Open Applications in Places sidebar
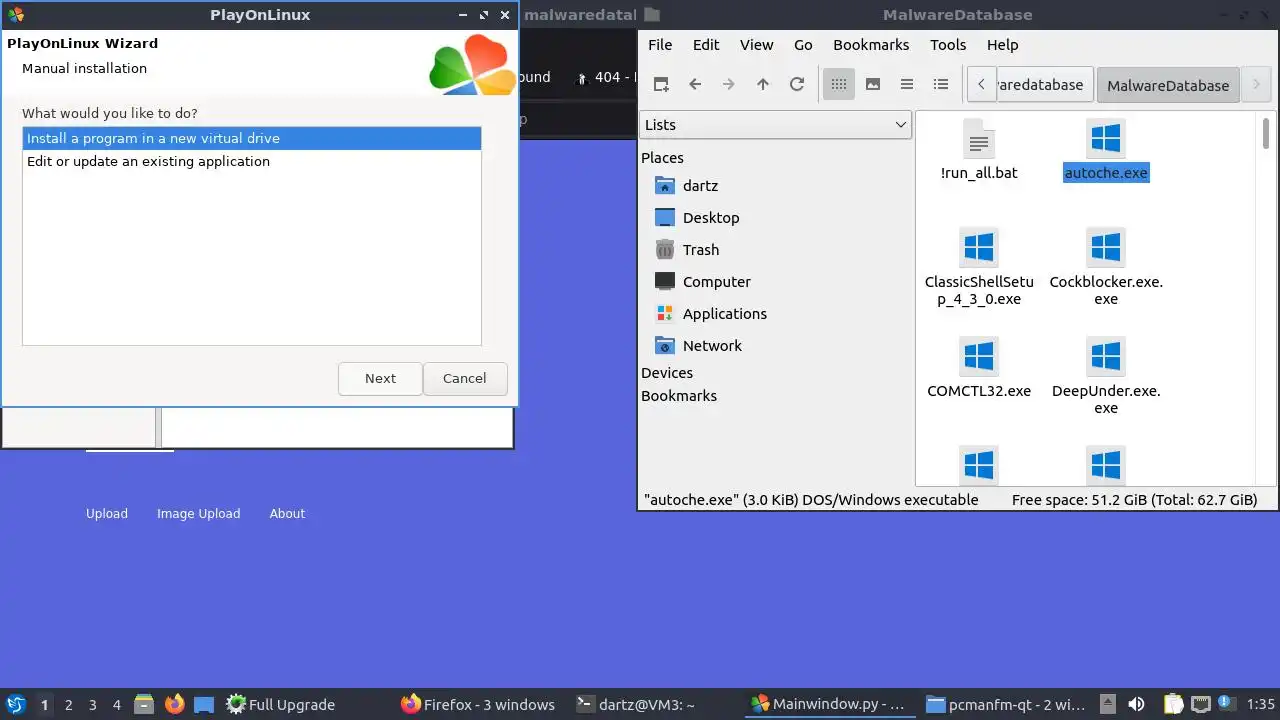The width and height of the screenshot is (1280, 720). click(x=725, y=313)
